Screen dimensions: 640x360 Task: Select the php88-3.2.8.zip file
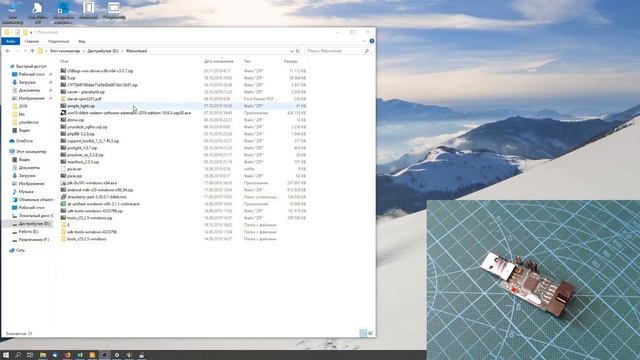click(78, 134)
